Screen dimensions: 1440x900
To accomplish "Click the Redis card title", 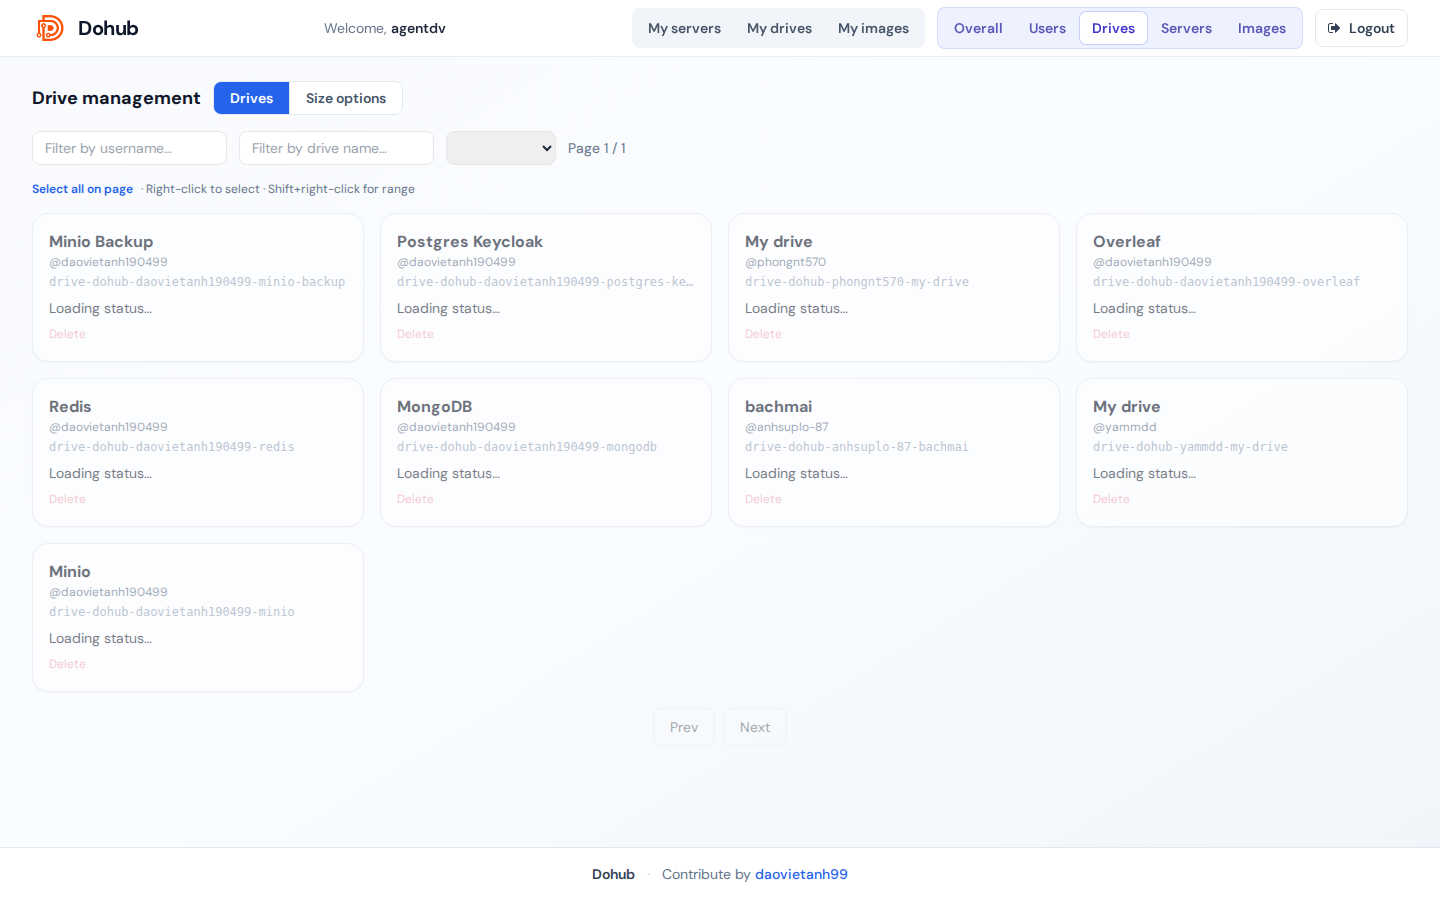I will 70,406.
